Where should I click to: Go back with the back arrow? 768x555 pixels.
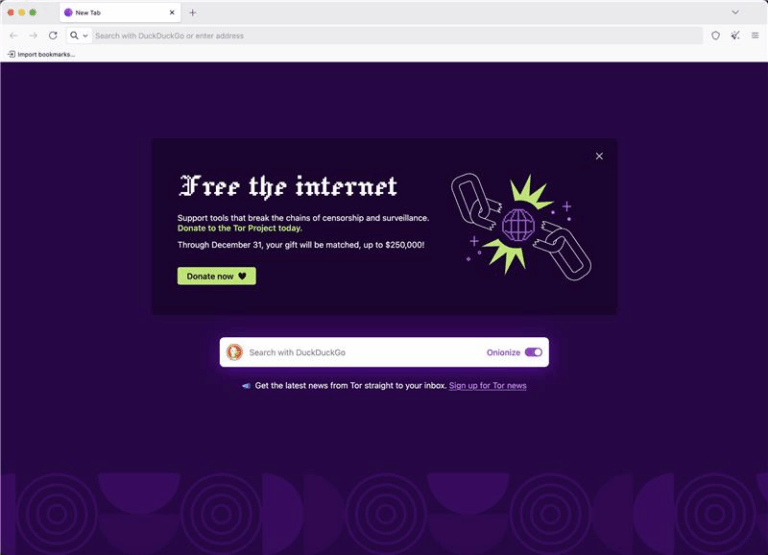[14, 35]
